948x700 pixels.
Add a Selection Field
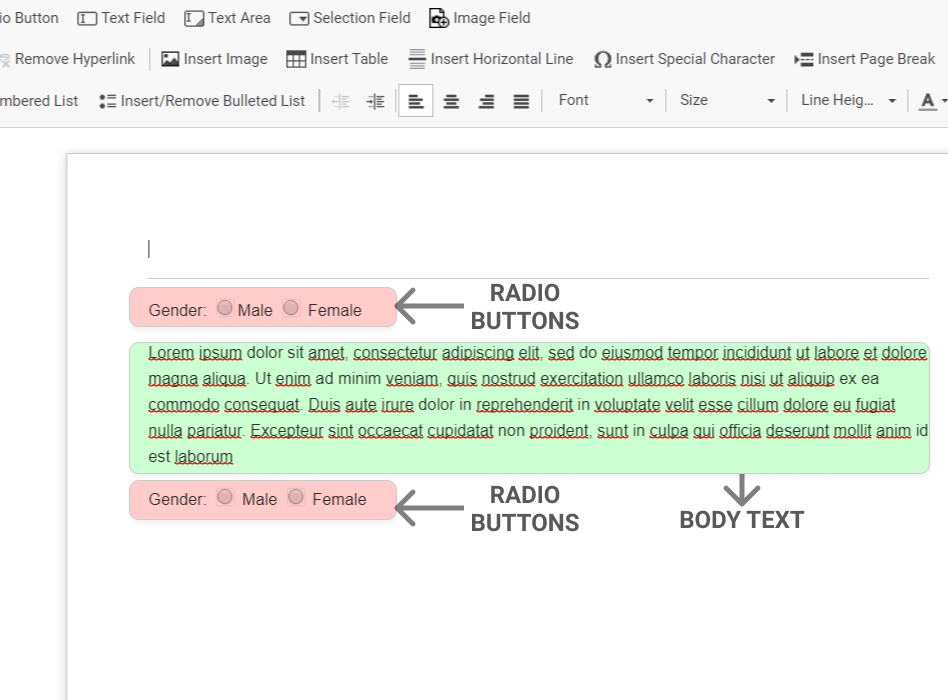point(350,18)
